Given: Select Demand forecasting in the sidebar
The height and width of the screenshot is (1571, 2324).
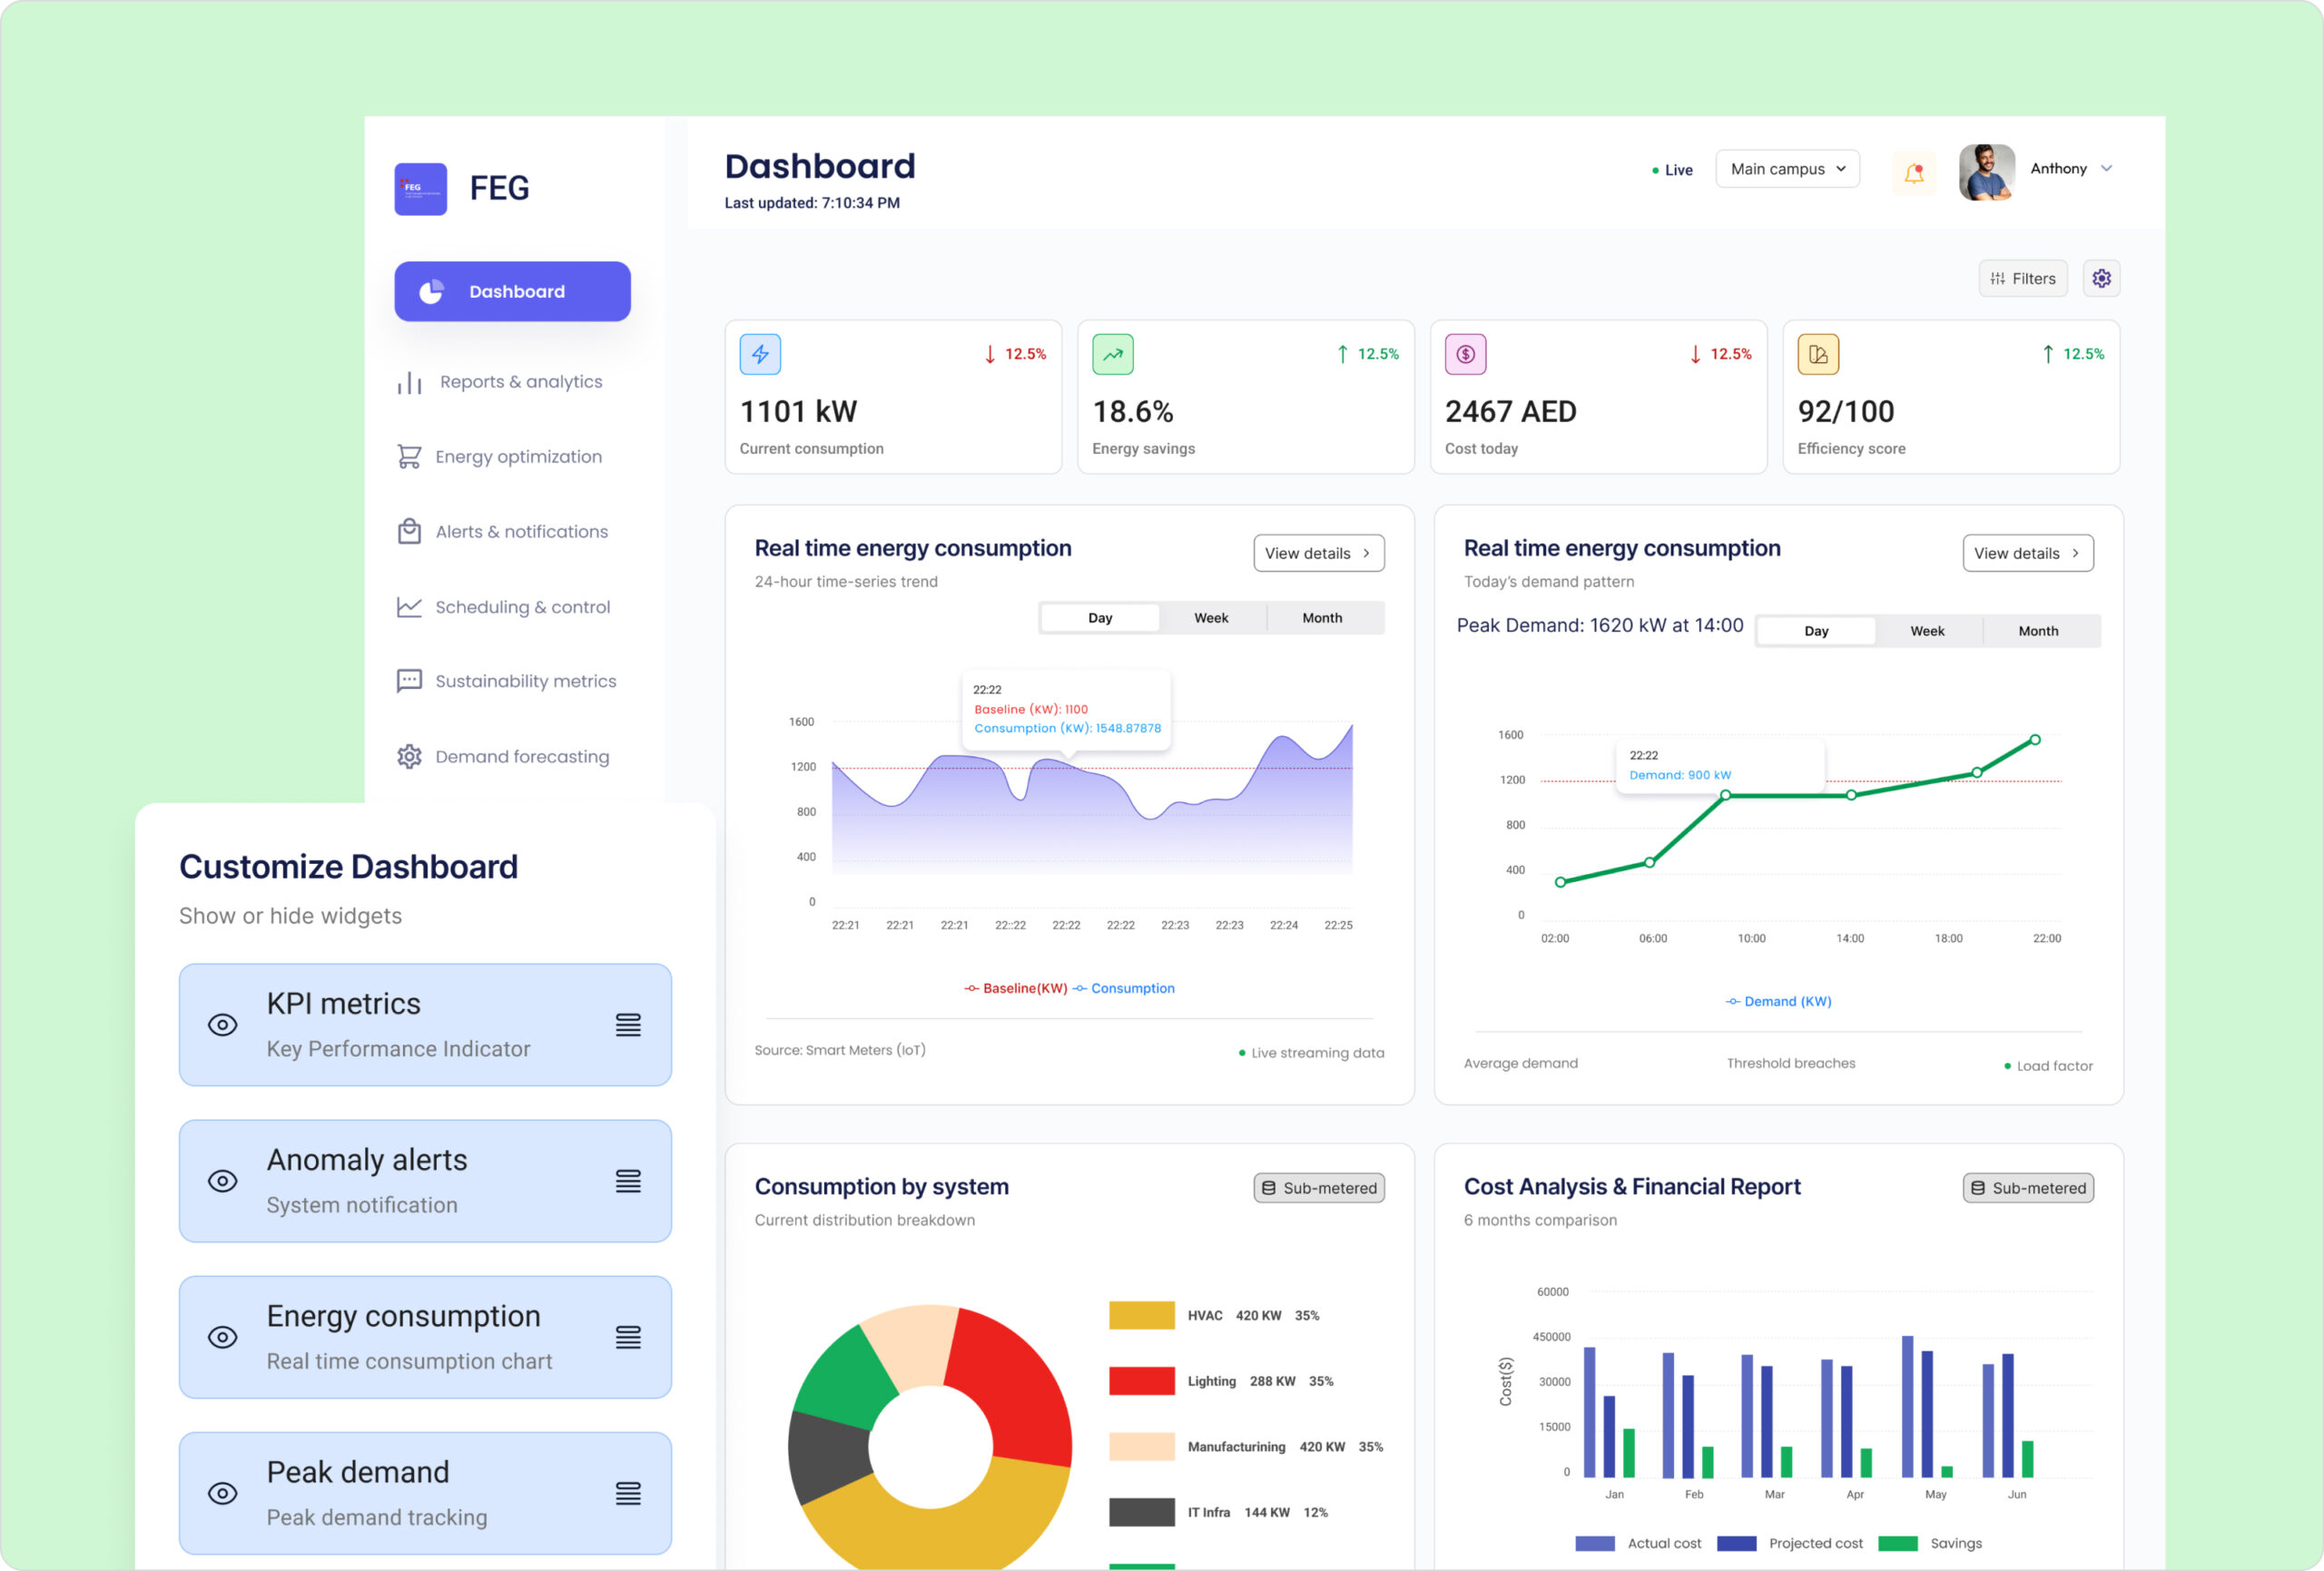Looking at the screenshot, I should click(522, 756).
